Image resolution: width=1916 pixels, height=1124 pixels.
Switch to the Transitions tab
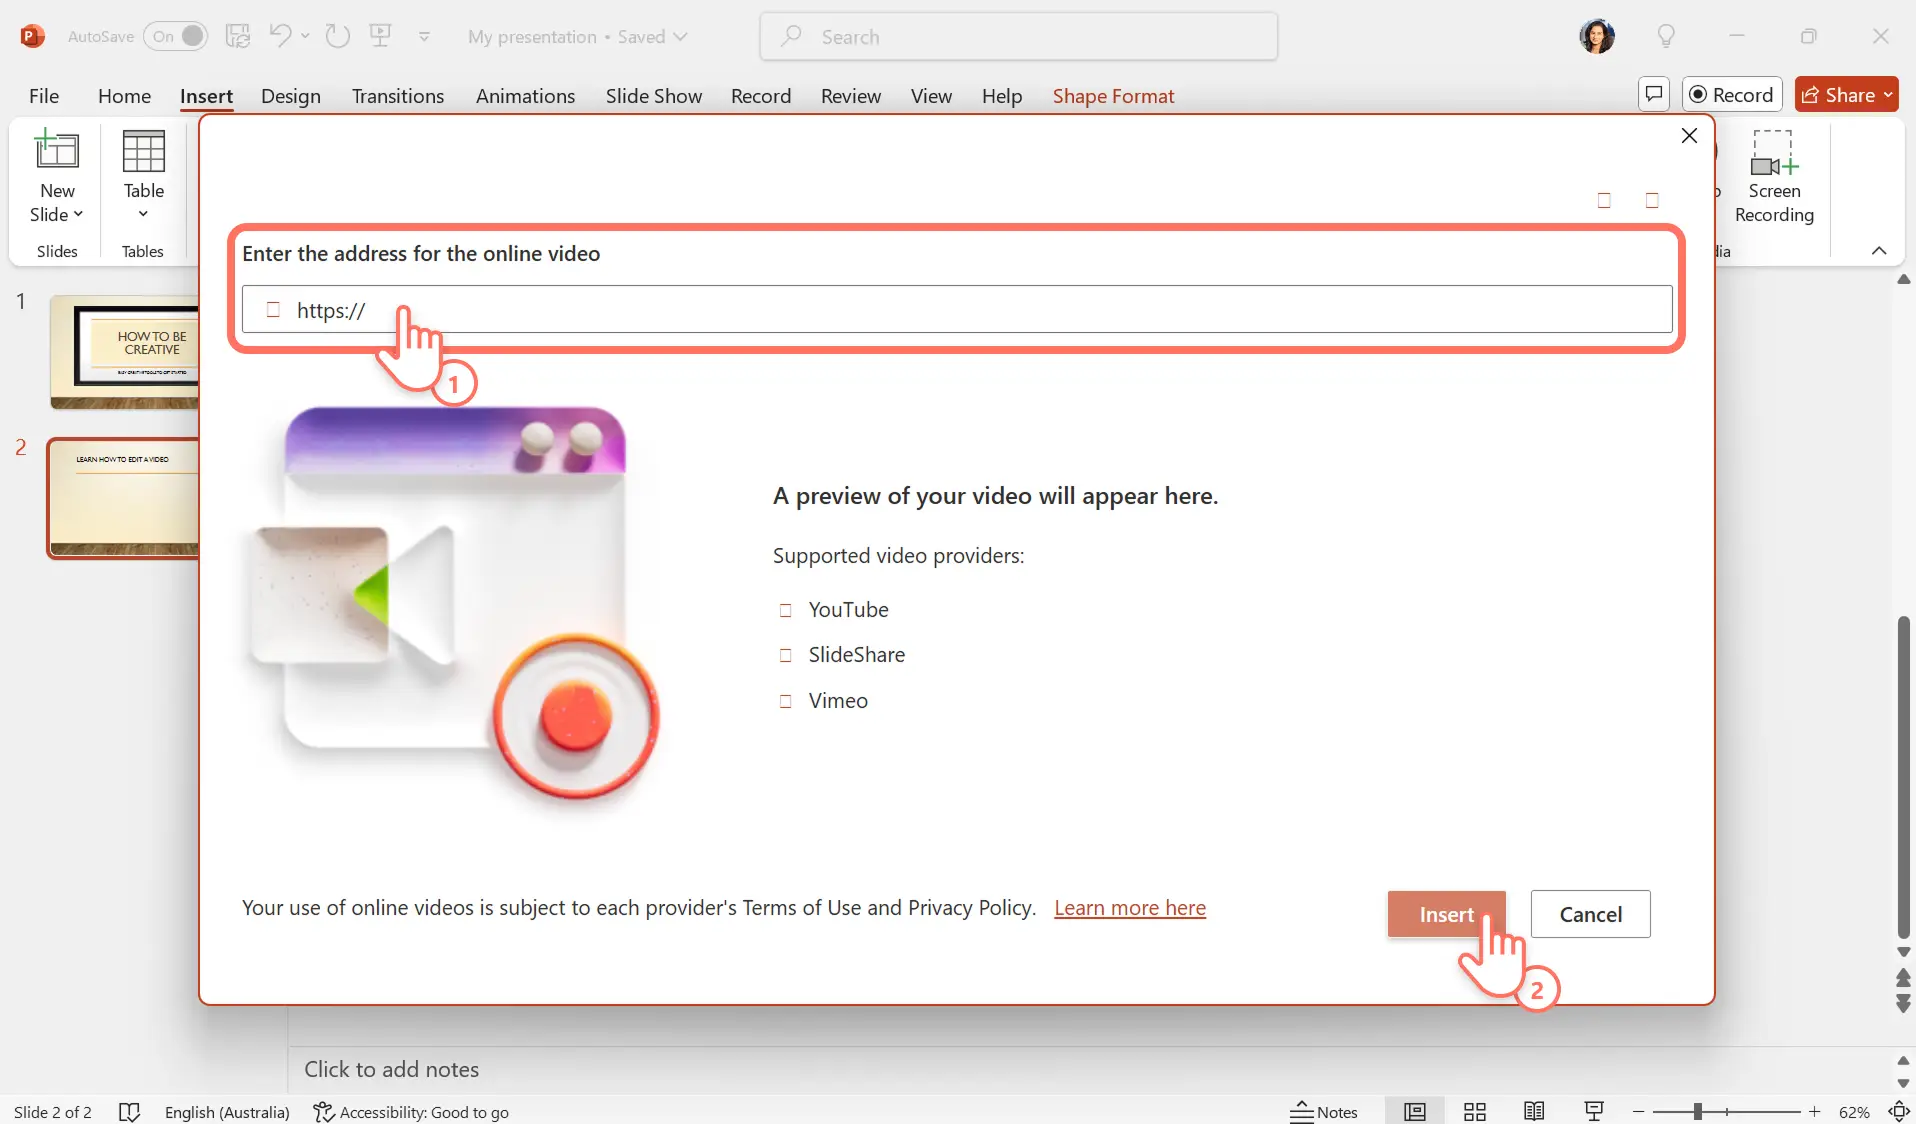point(397,96)
